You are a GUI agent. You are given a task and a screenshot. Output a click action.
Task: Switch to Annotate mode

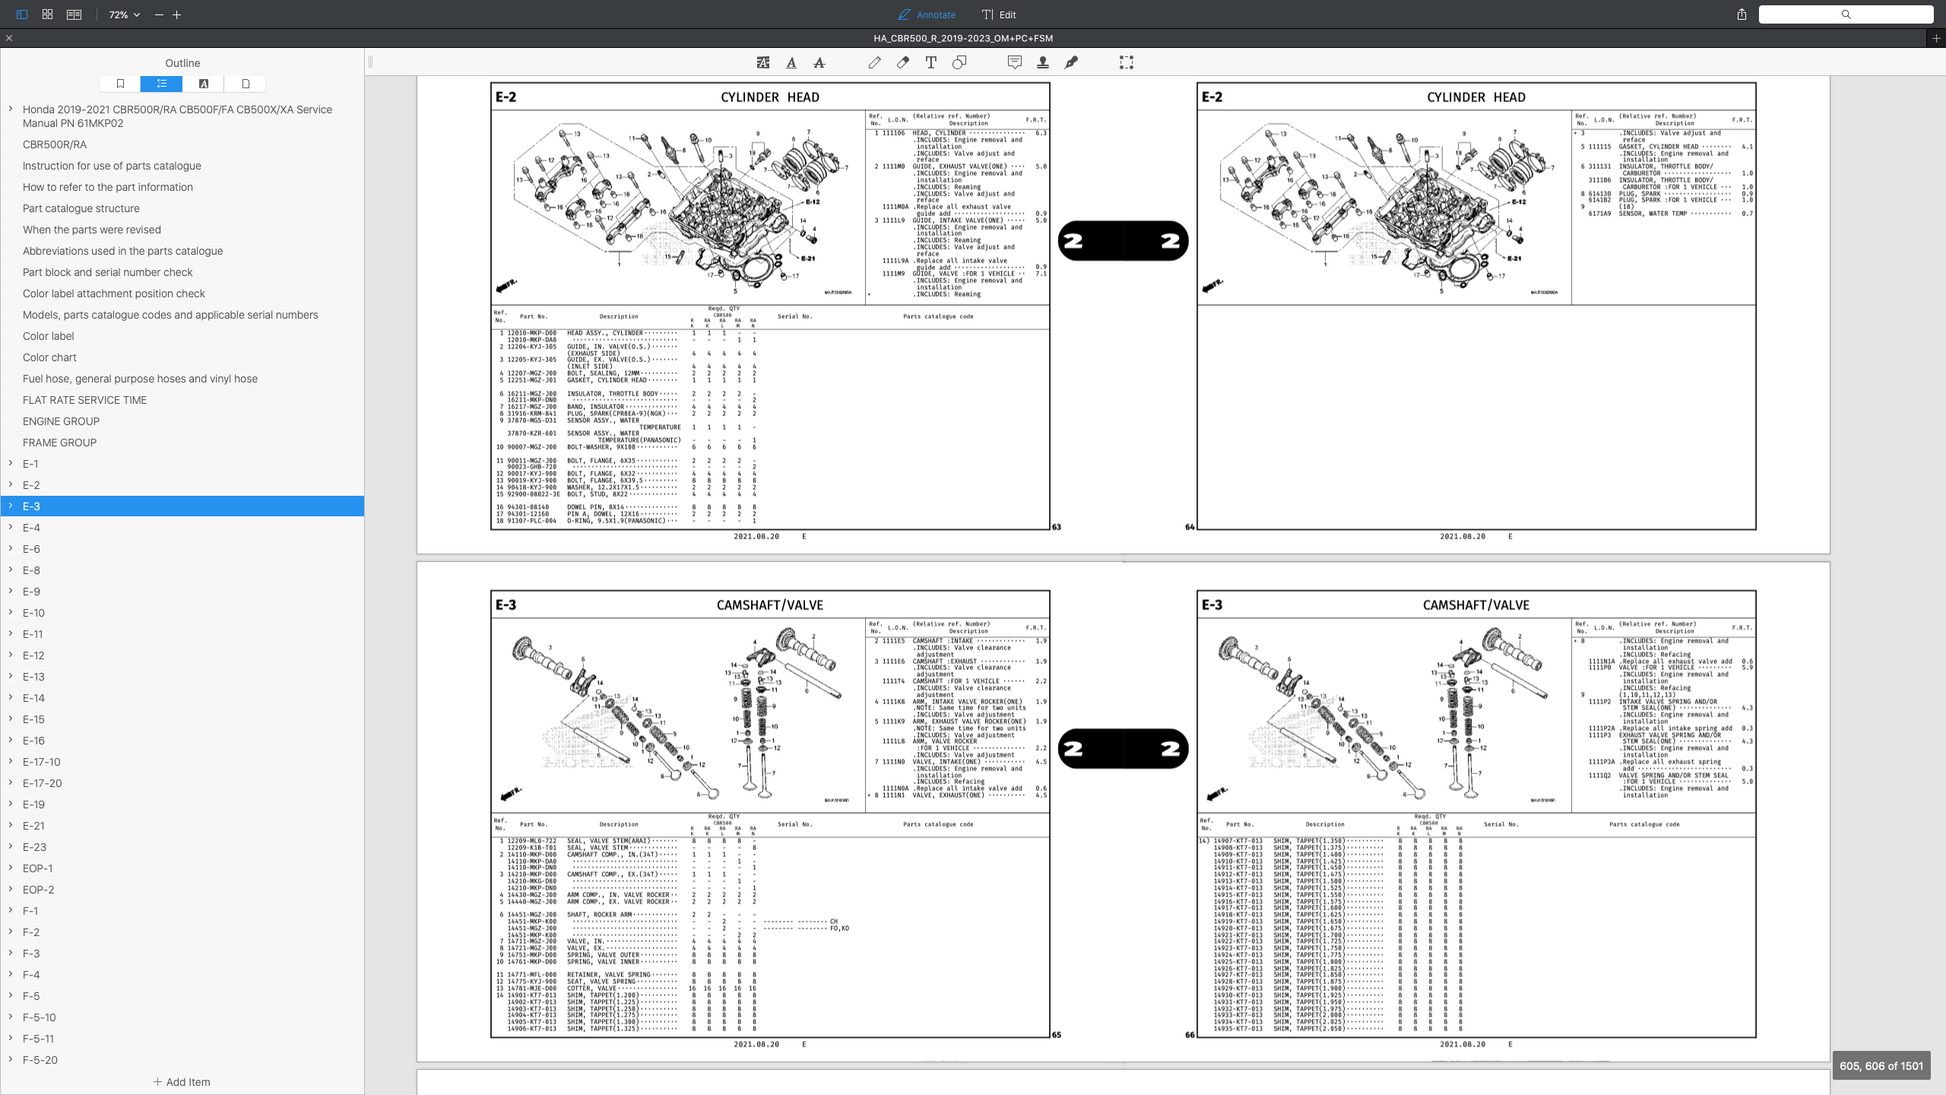[926, 15]
